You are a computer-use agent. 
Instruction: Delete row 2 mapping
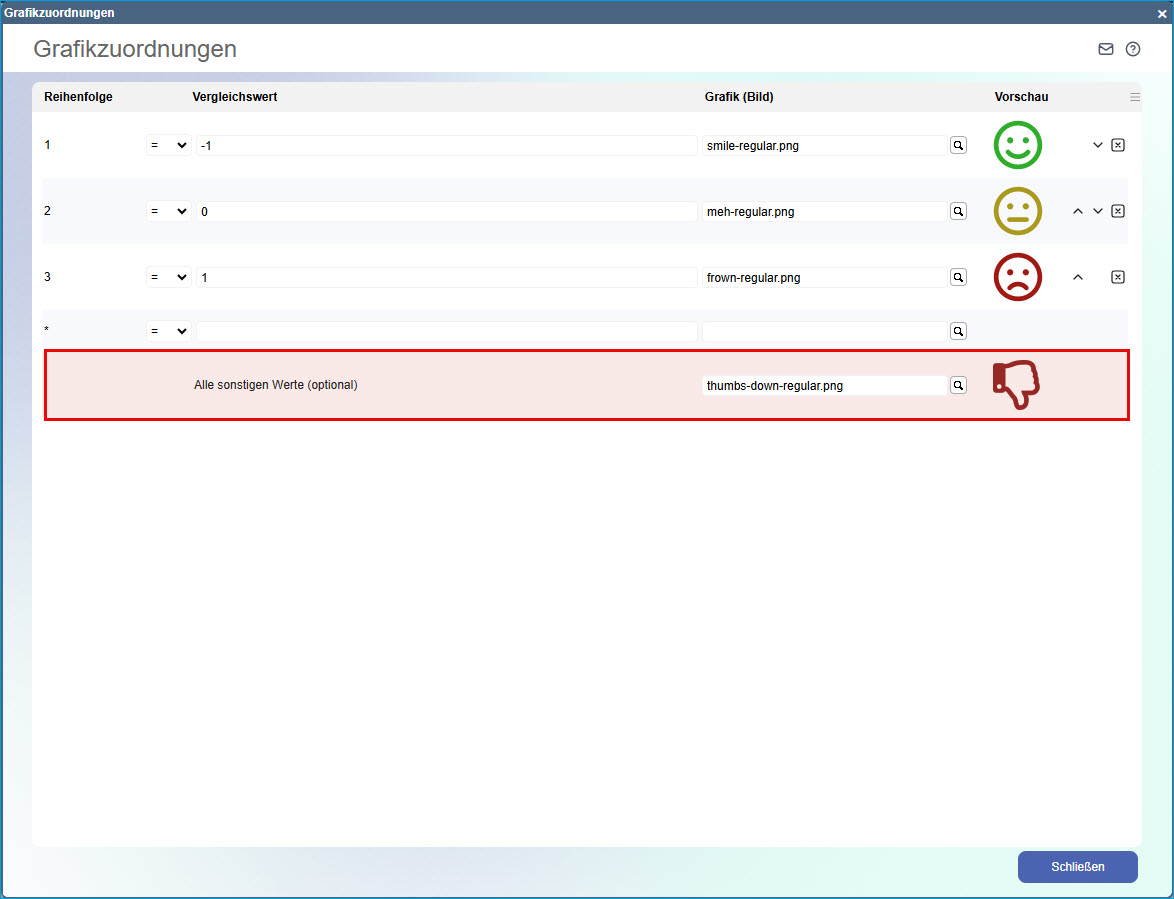point(1118,211)
